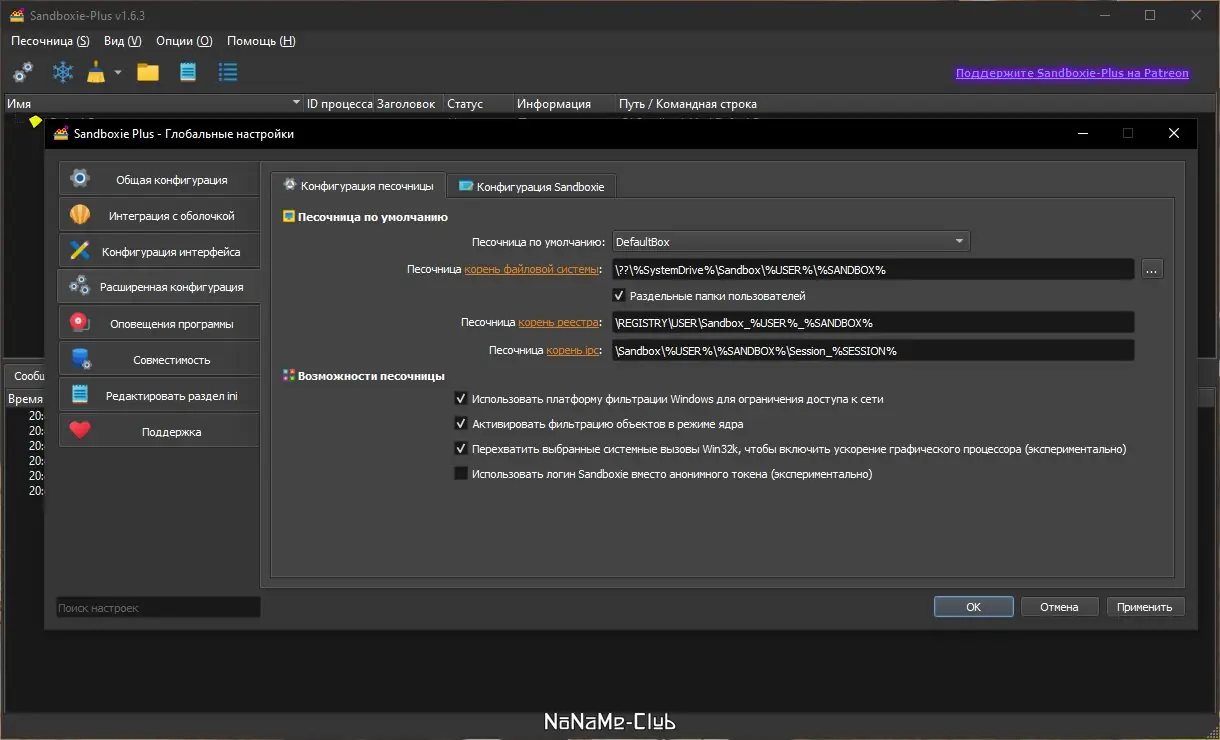The width and height of the screenshot is (1220, 740).
Task: Open Расширенная конфигурация settings section
Action: click(x=159, y=287)
